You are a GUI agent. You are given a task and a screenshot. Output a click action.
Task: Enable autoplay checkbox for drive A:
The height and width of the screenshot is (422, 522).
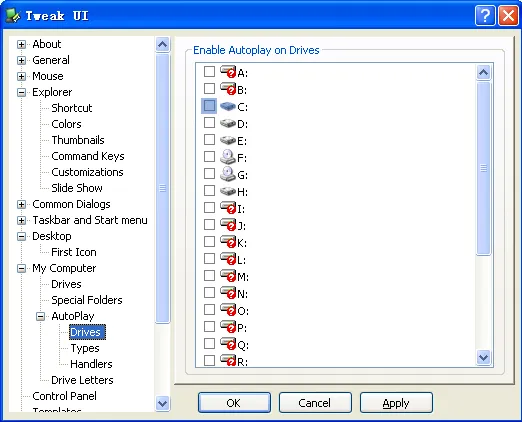[x=209, y=71]
